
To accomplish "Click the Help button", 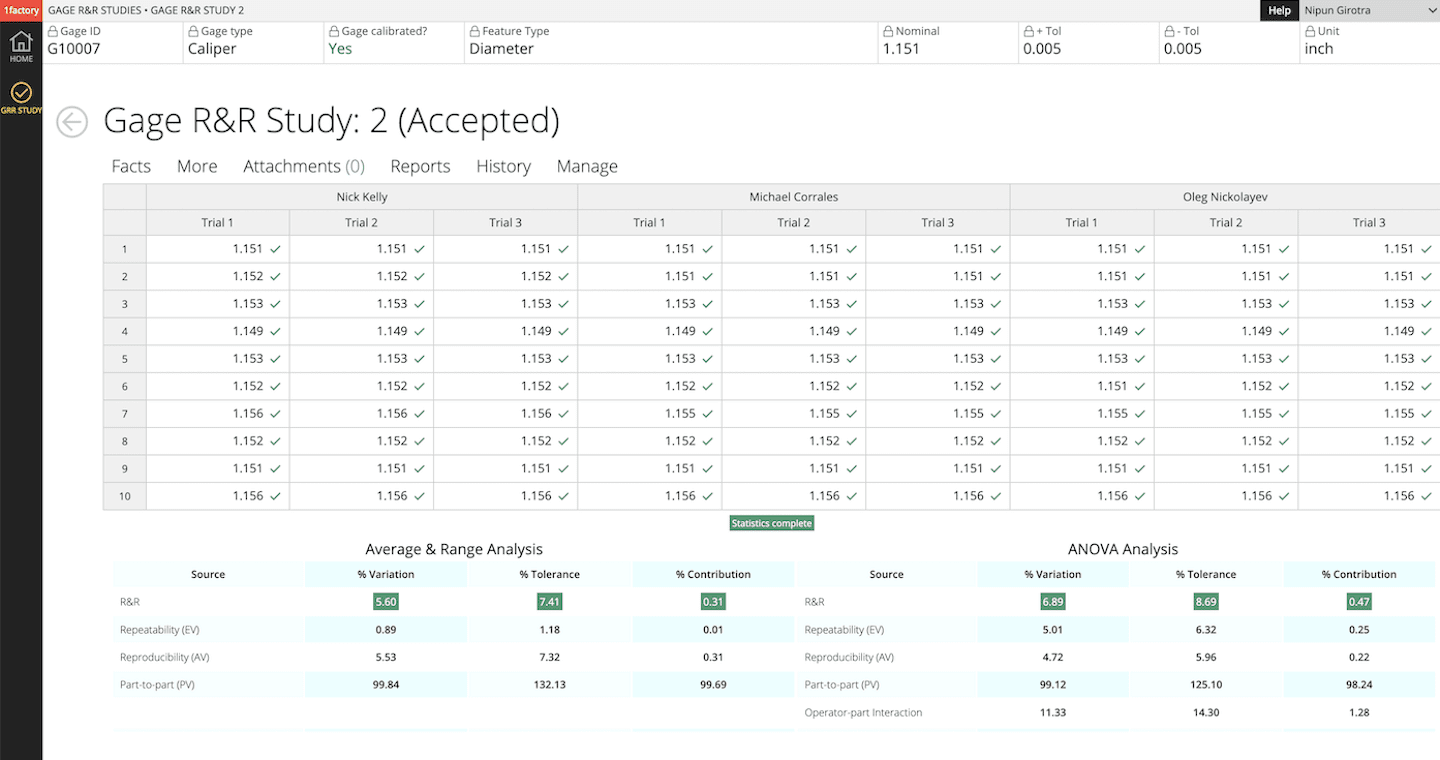I will coord(1279,10).
